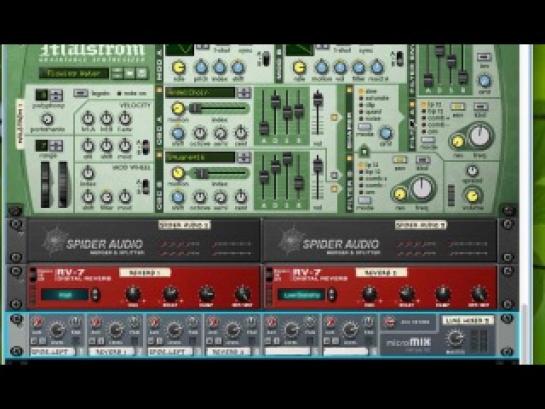The height and width of the screenshot is (409, 545).
Task: Click the Filter B mode button
Action: tap(364, 201)
